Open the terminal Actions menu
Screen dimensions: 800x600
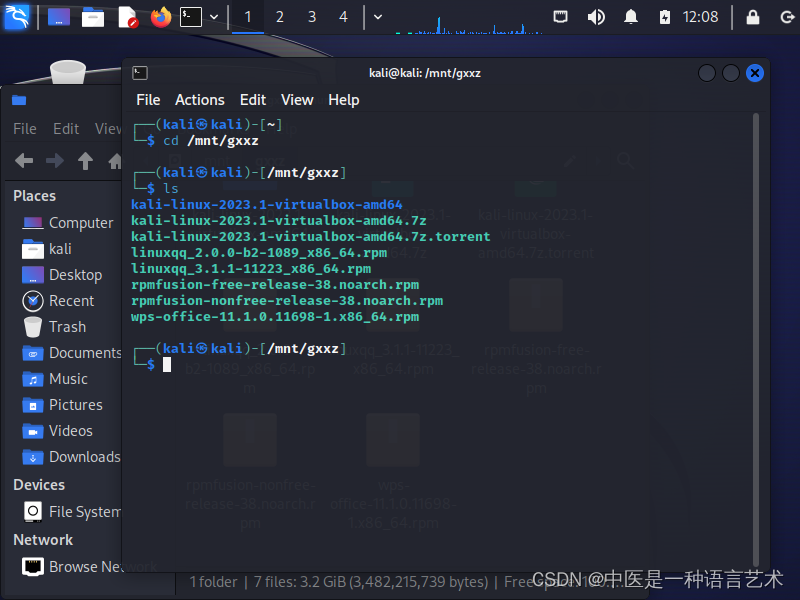click(199, 100)
